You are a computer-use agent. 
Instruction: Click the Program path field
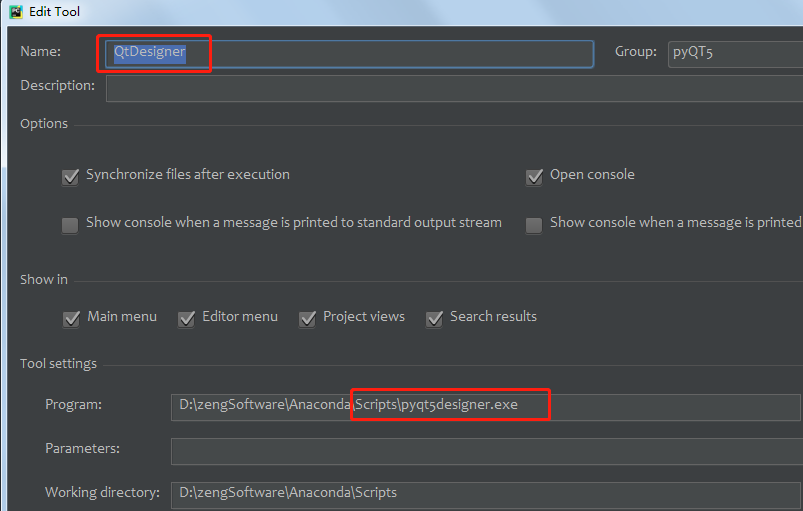(485, 407)
